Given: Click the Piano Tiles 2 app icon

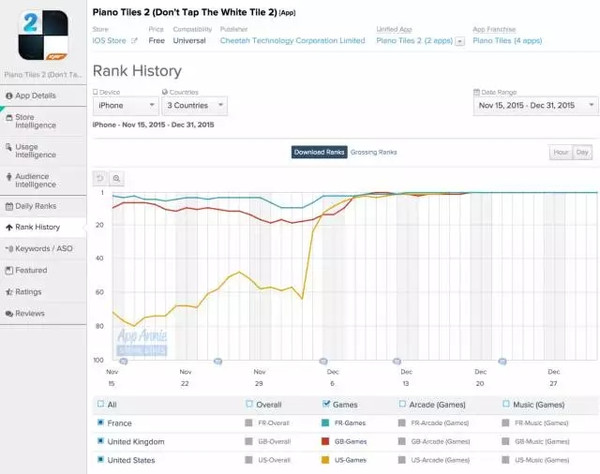Looking at the screenshot, I should click(44, 36).
